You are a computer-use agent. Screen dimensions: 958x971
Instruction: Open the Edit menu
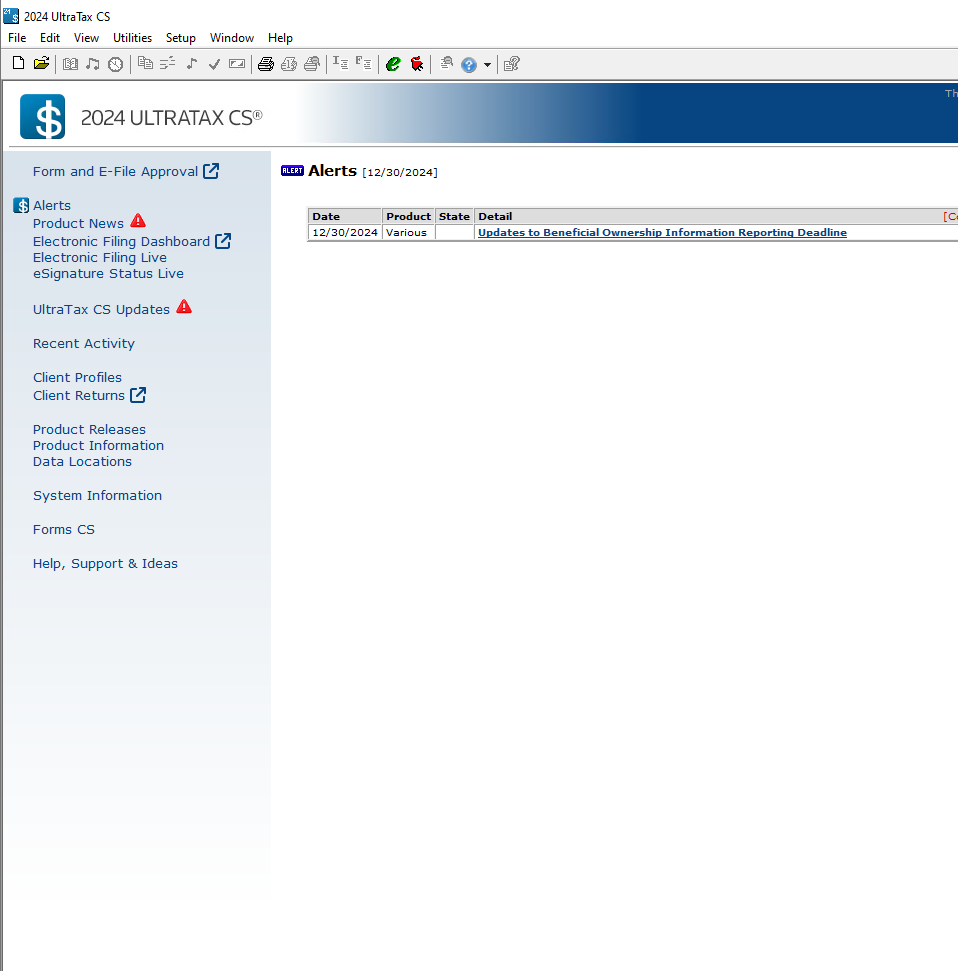click(50, 38)
